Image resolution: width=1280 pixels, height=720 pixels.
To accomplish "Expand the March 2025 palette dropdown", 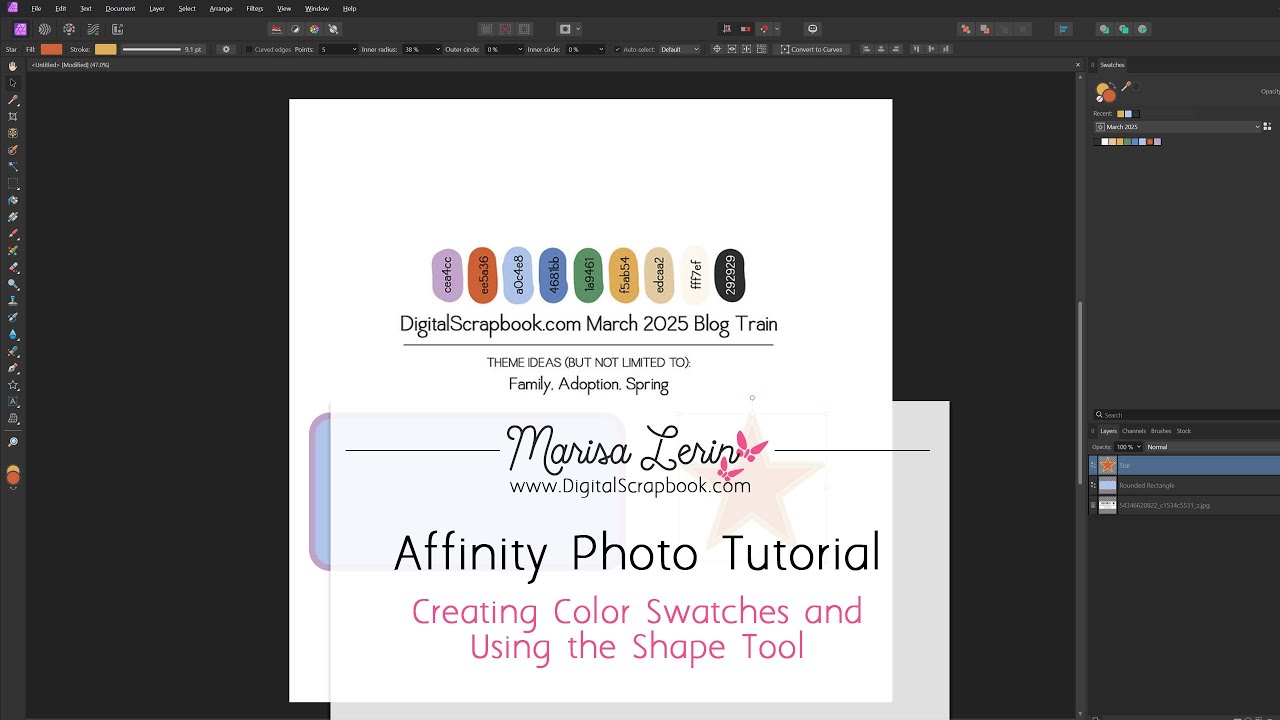I will 1178,127.
